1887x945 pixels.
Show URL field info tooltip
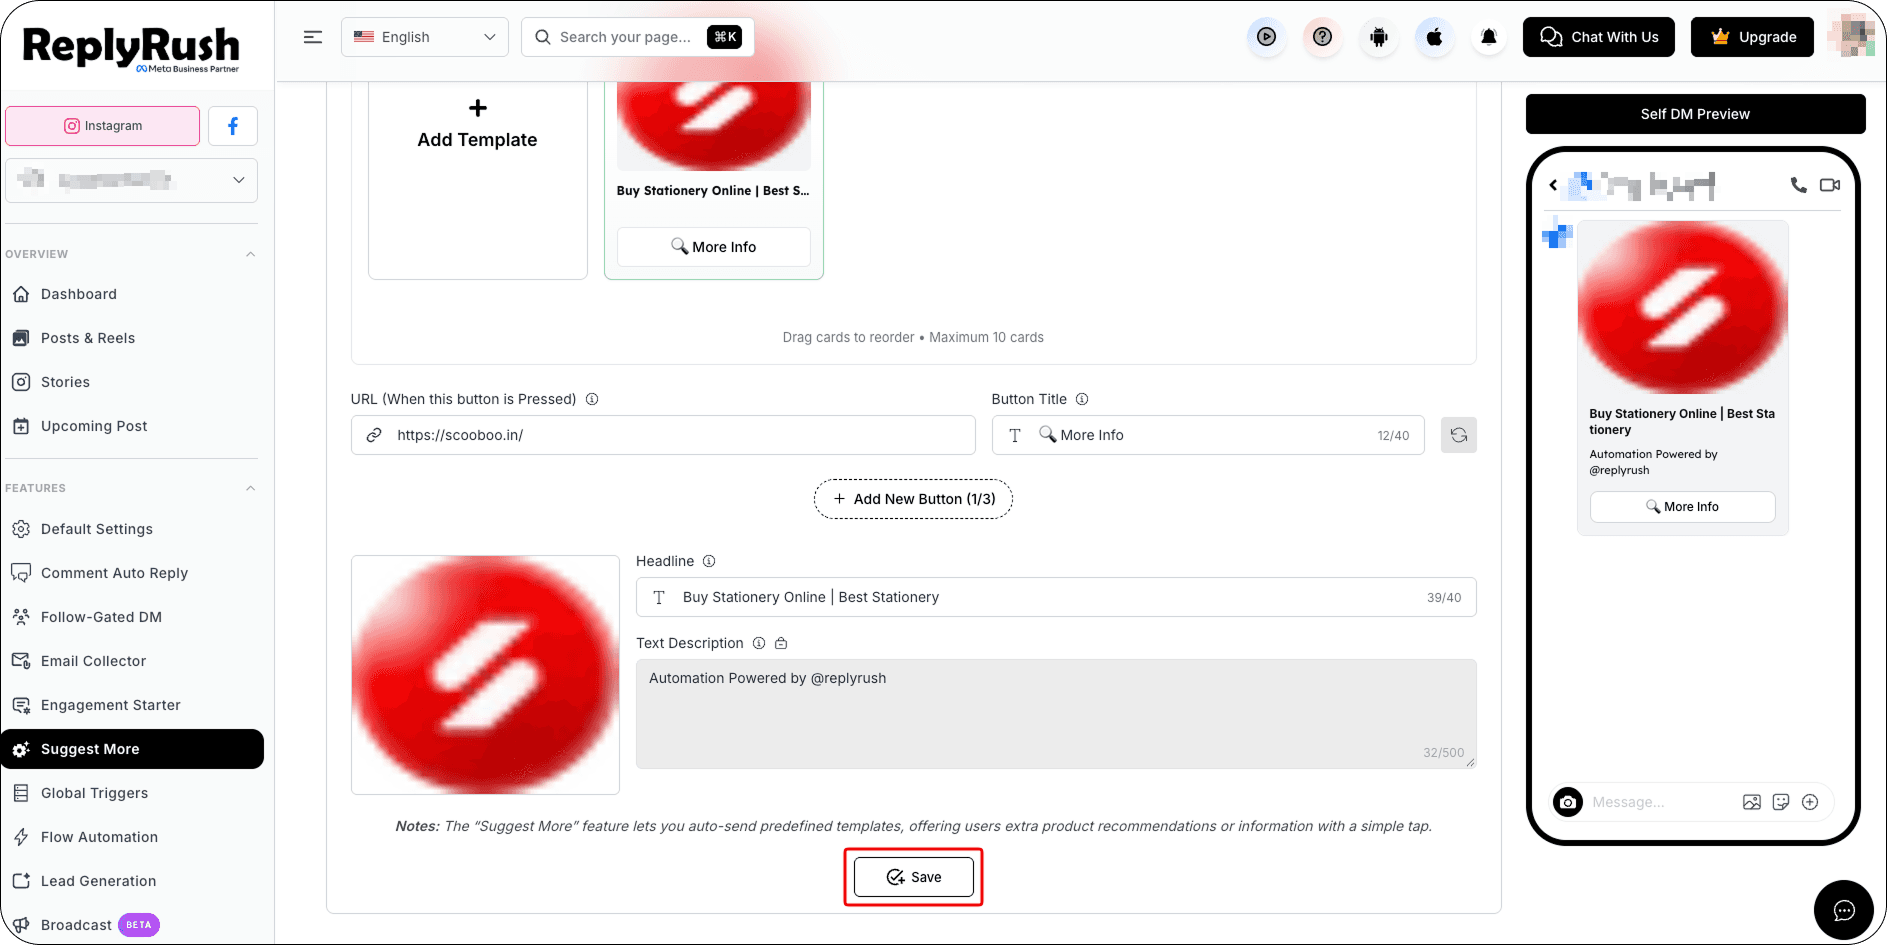(592, 399)
